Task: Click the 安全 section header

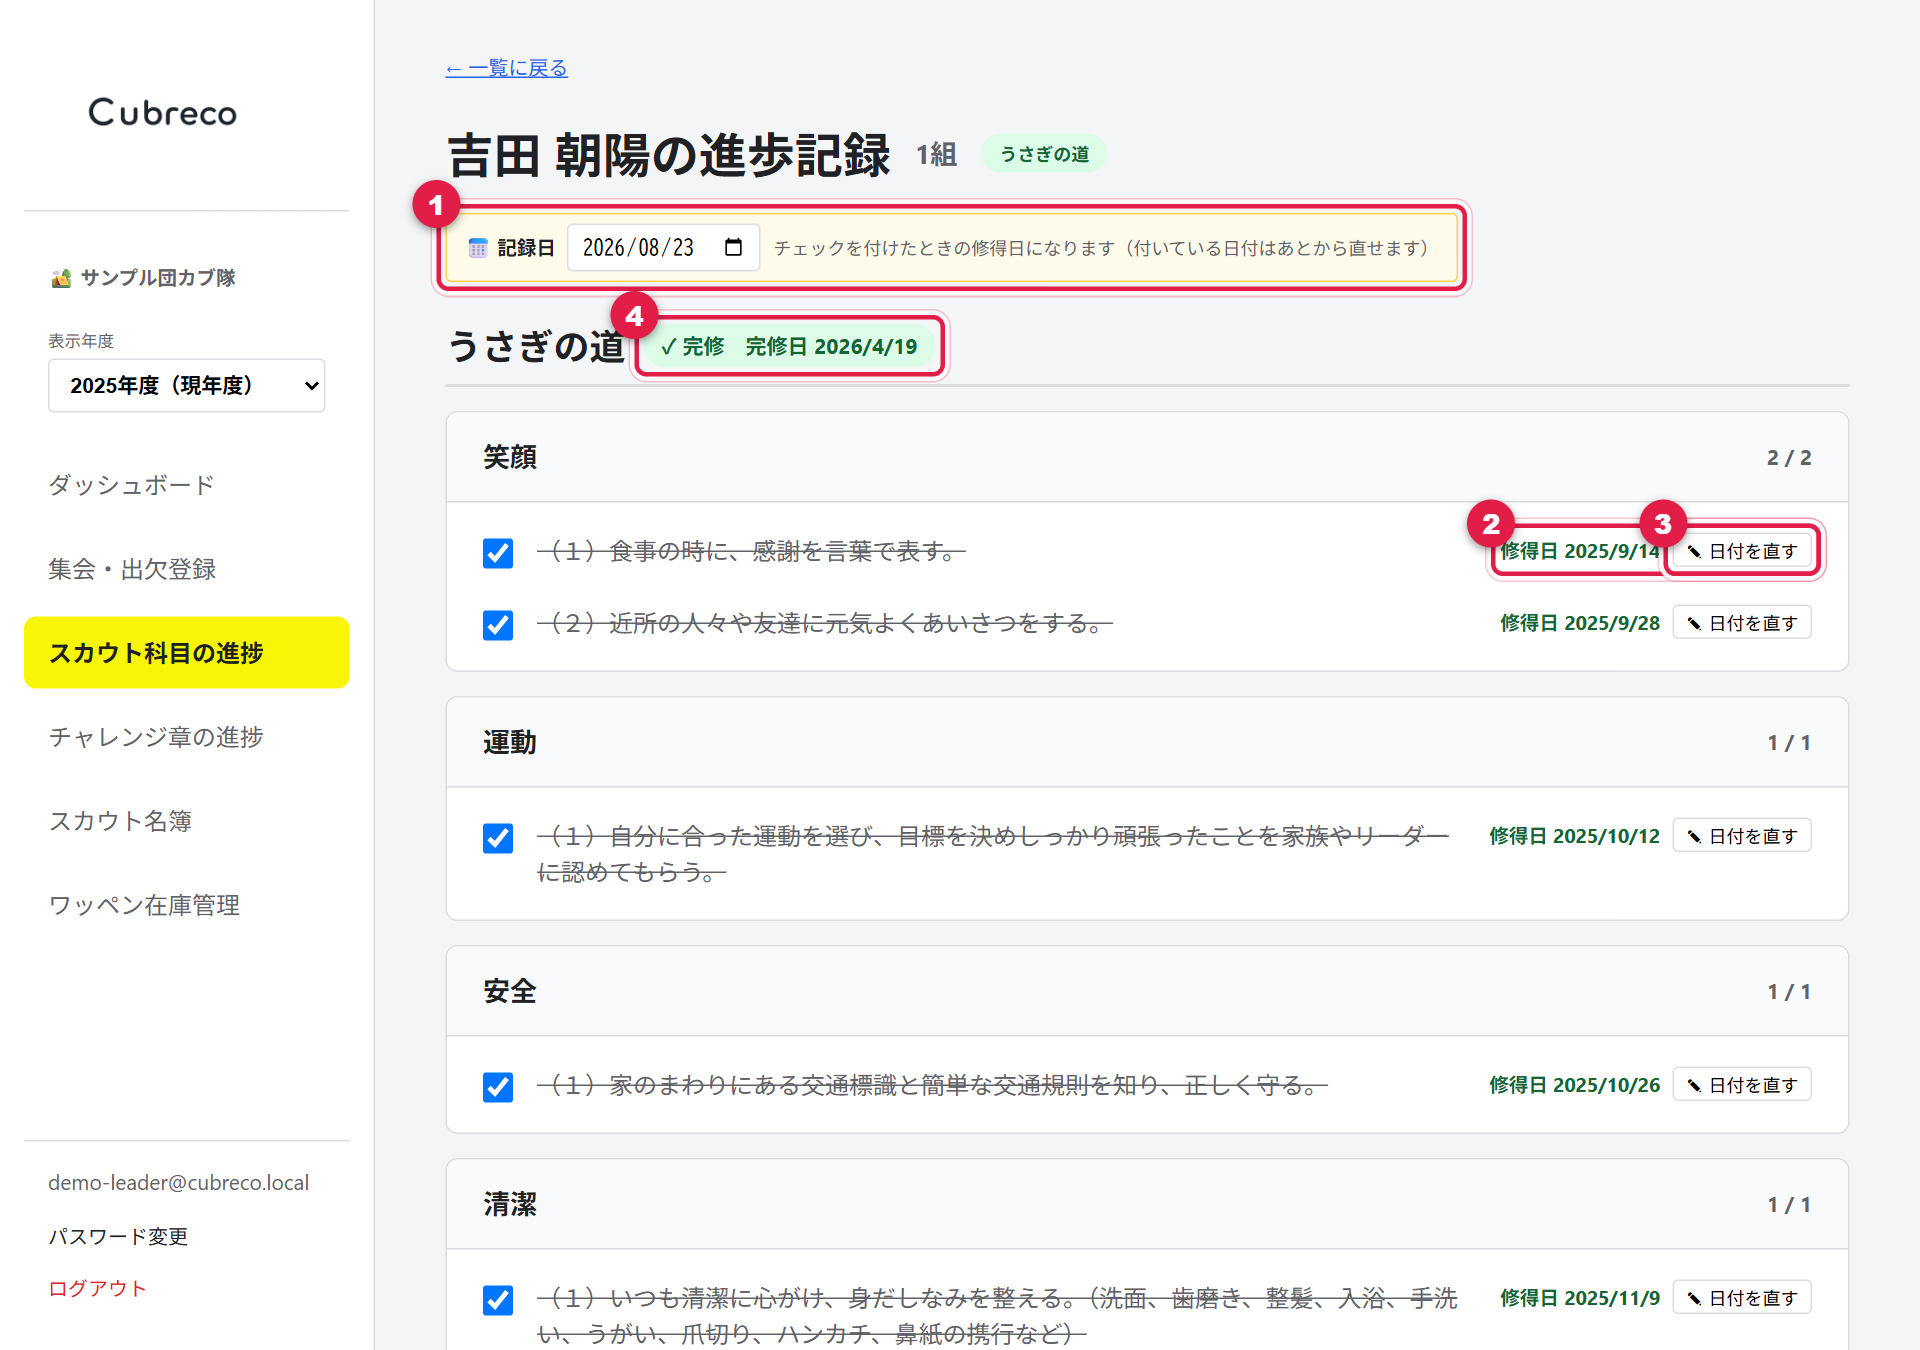Action: [1147, 991]
